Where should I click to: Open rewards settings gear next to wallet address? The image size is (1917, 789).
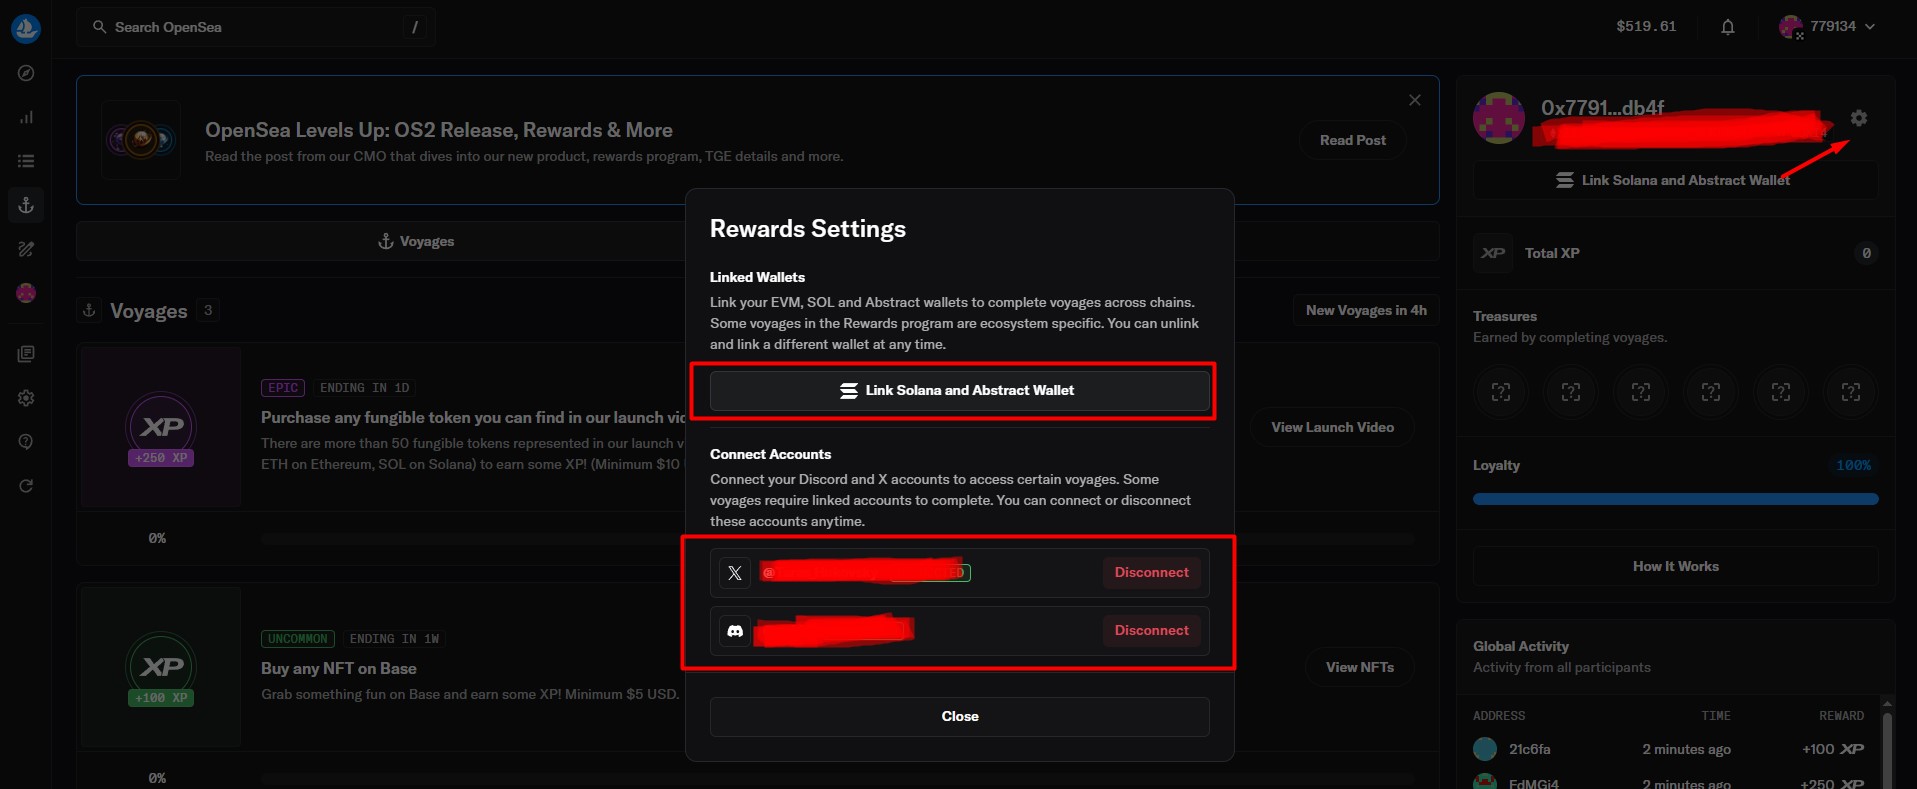(1858, 118)
